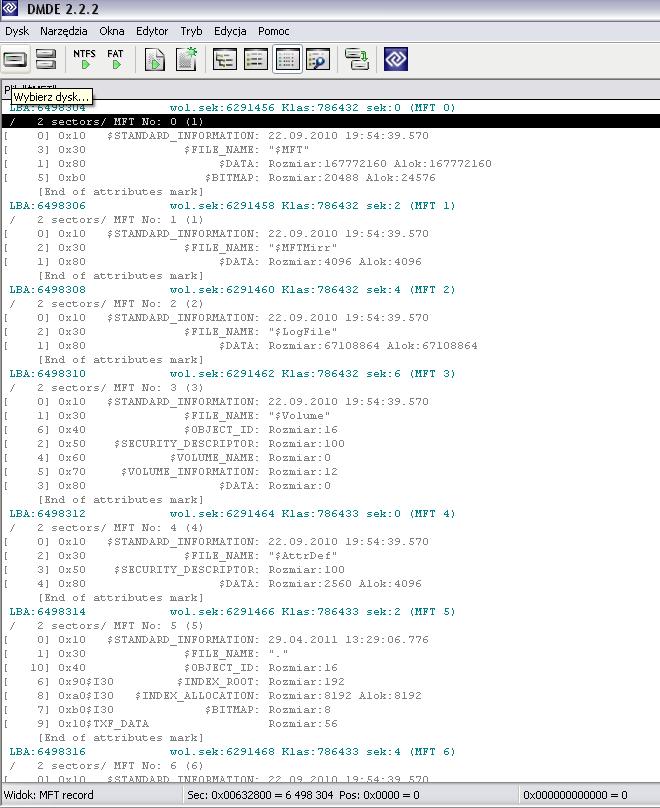
Task: Click $DATA row with Rozmiar:67108864
Action: (x=331, y=345)
